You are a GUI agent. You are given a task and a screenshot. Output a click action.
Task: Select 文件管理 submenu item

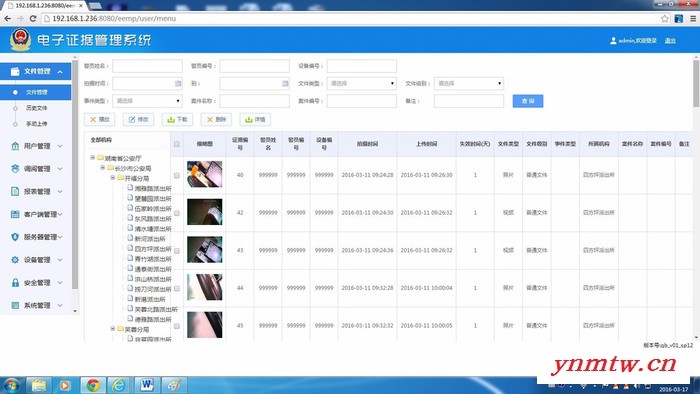point(36,92)
